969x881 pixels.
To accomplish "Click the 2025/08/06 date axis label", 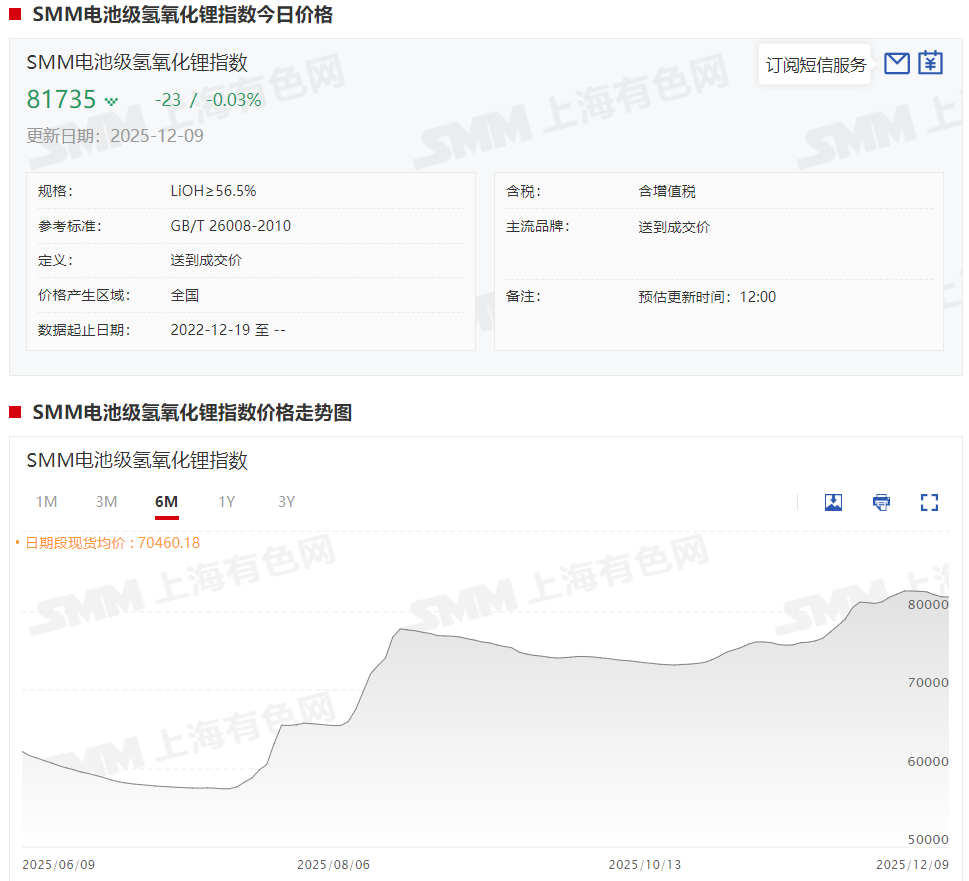I will click(333, 864).
